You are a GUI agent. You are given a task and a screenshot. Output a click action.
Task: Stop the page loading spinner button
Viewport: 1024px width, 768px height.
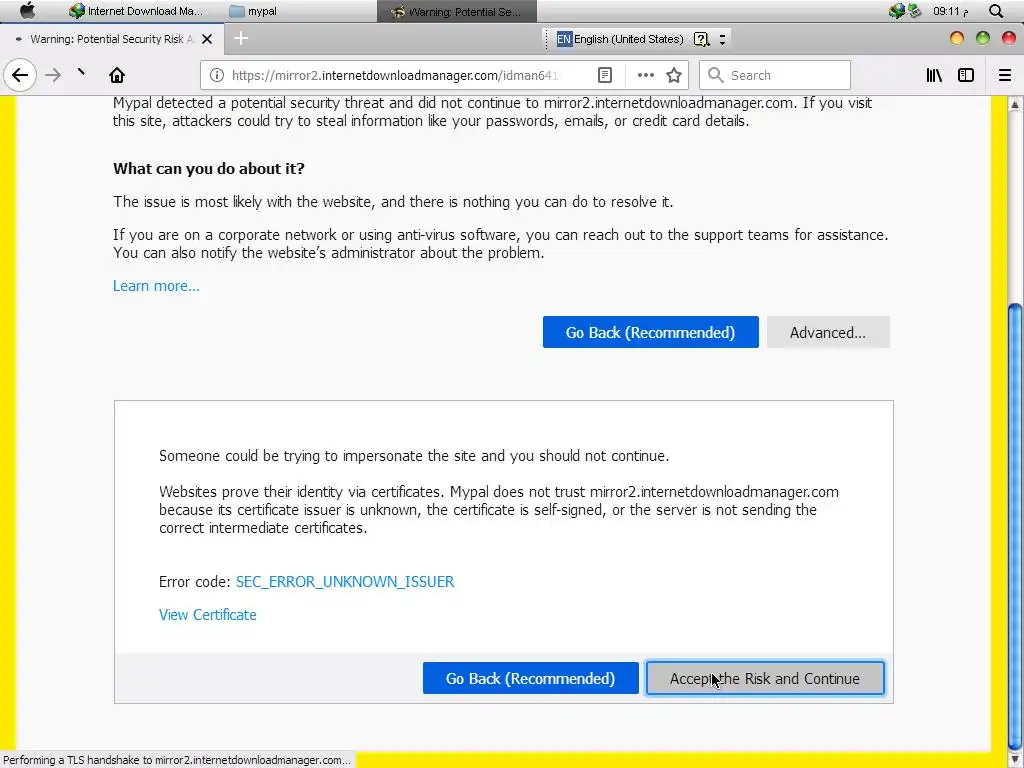[82, 74]
